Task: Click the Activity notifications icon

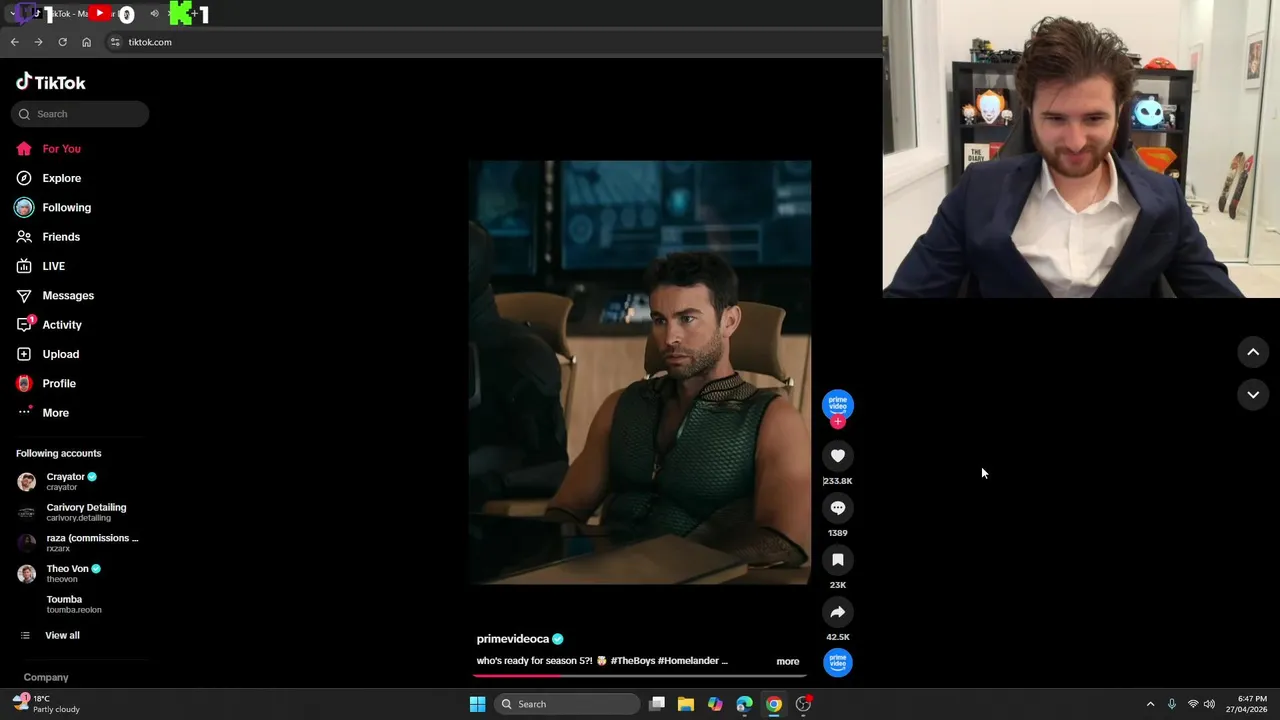Action: coord(24,324)
